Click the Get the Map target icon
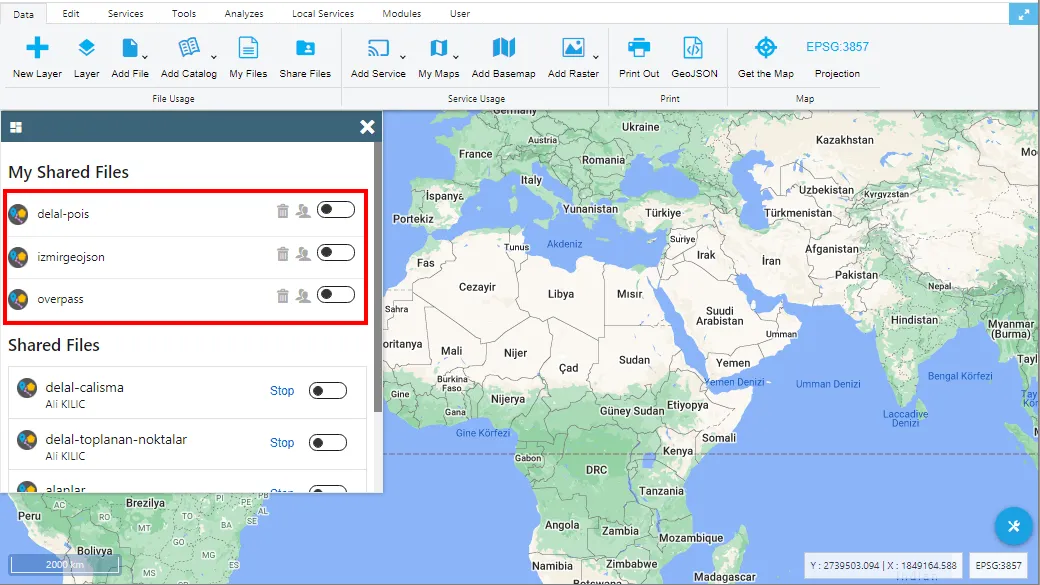This screenshot has height=585, width=1040. click(765, 48)
